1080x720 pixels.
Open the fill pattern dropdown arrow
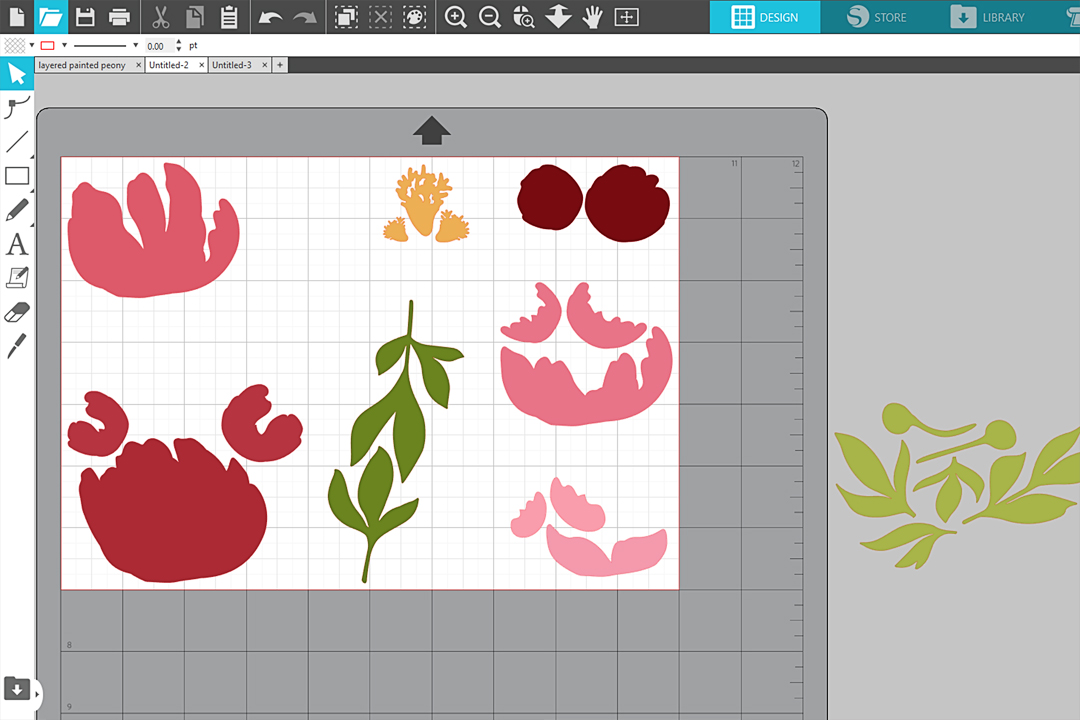pos(32,45)
